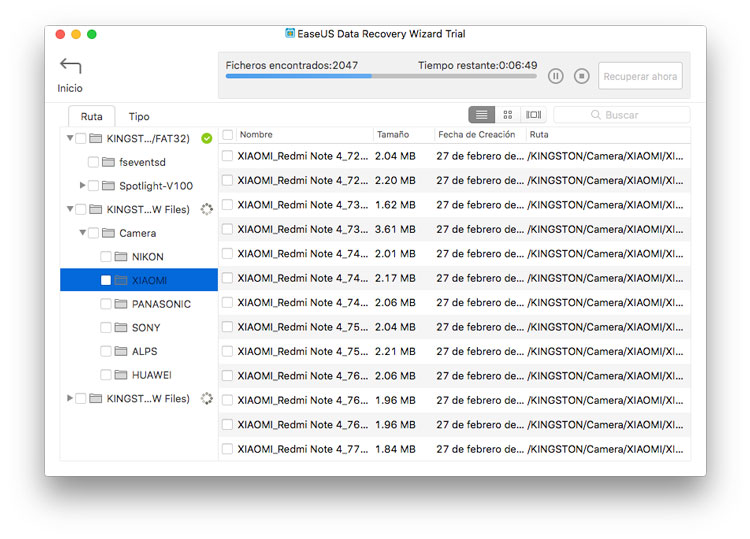Collapse the Camera folder
This screenshot has height=539, width=750.
coord(82,232)
